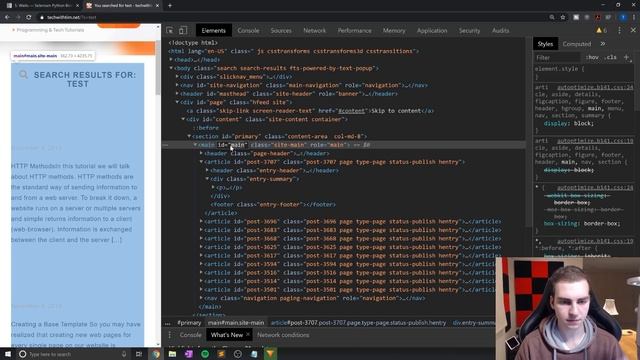Open the Performance tab
Screen dimensions: 640x360
(354, 31)
